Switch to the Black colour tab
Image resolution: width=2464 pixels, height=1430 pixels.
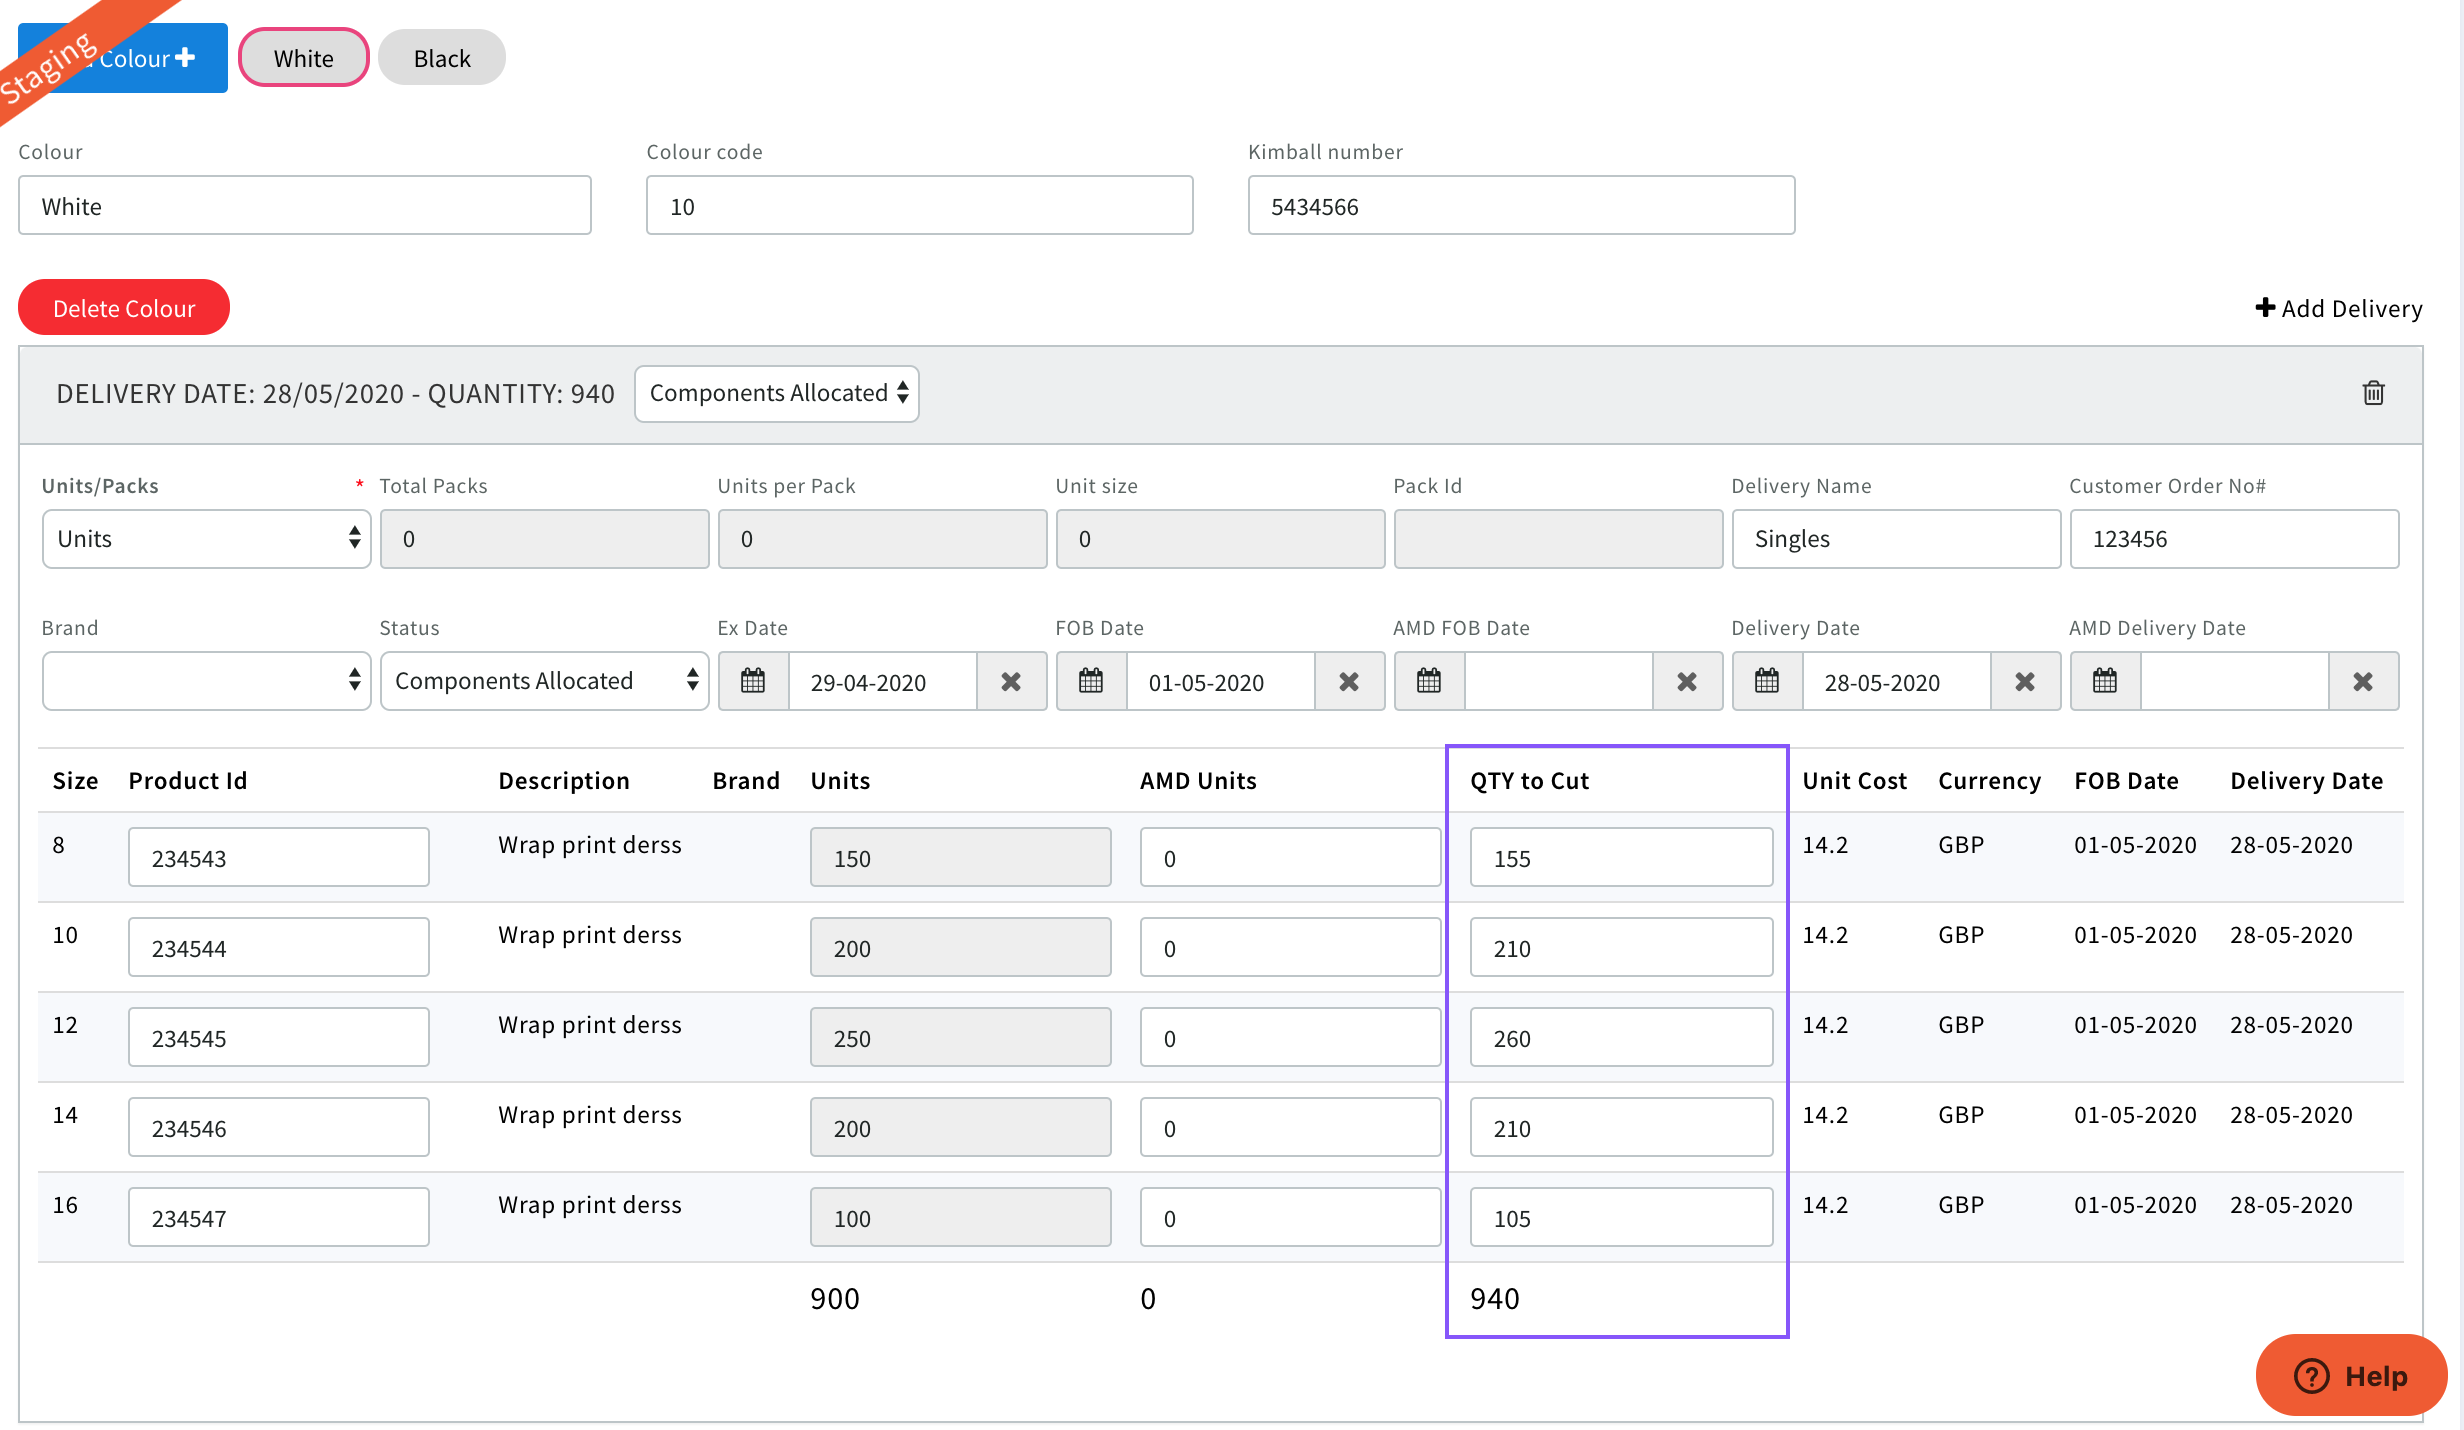coord(441,57)
